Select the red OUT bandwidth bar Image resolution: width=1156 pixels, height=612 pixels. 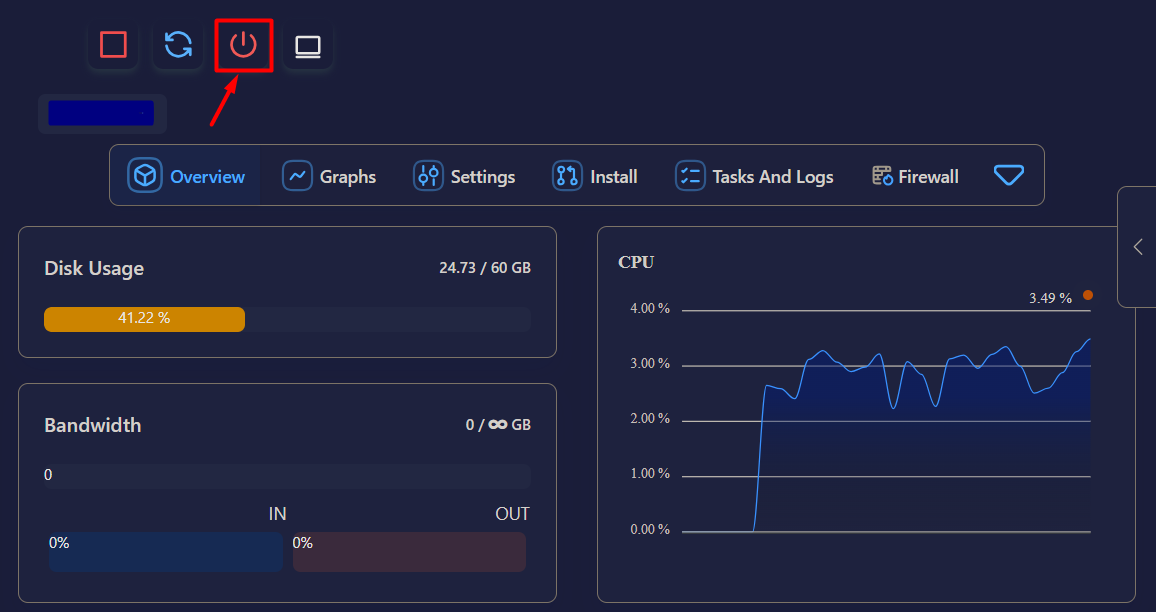click(x=409, y=552)
